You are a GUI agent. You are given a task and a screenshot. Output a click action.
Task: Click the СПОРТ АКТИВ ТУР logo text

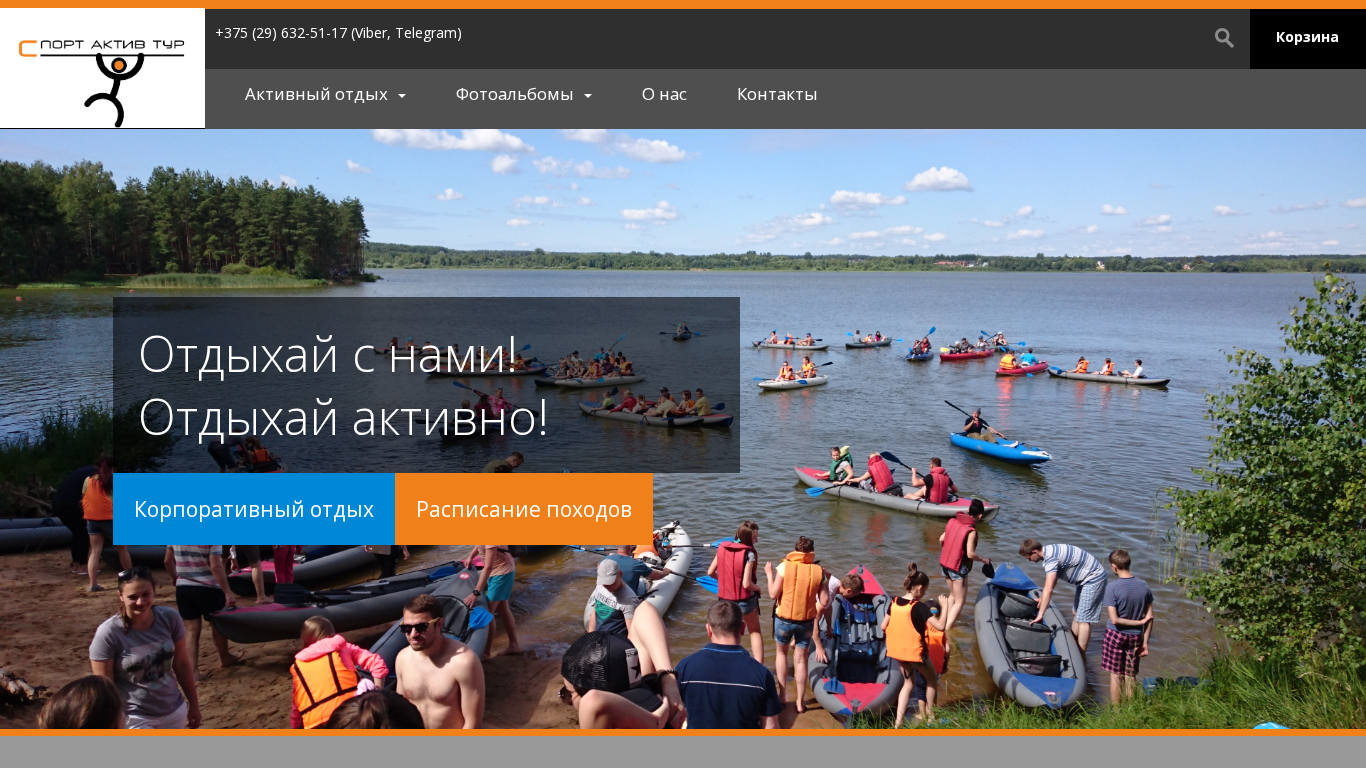pyautogui.click(x=102, y=45)
